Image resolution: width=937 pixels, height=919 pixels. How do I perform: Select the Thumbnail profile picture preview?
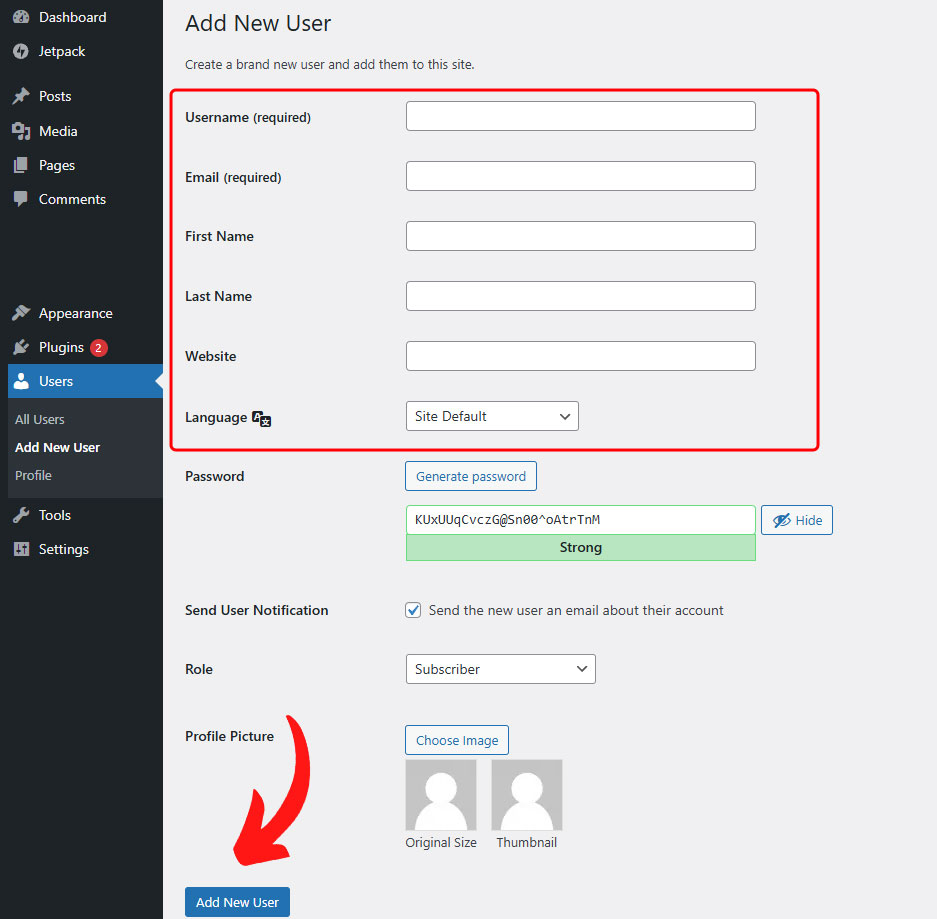526,795
